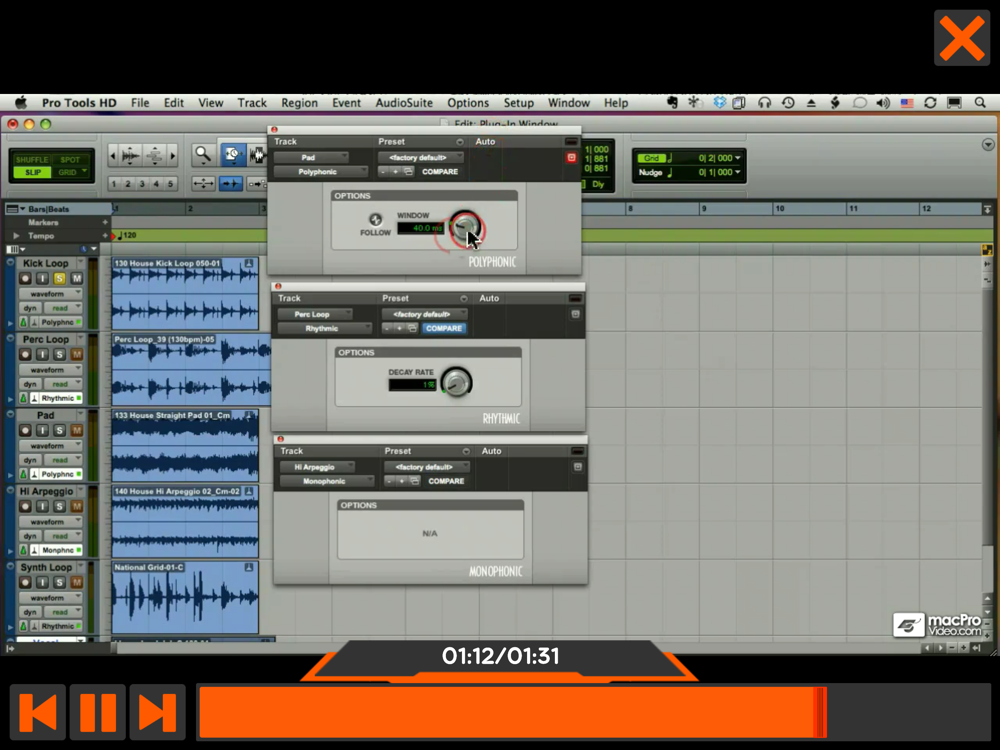The image size is (1000, 750).
Task: Recall zoom preset 3
Action: (142, 184)
